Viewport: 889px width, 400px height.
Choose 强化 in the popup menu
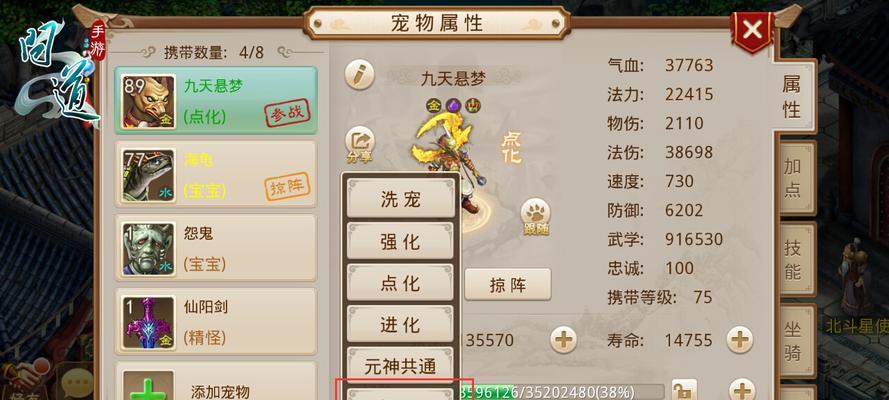tap(400, 241)
